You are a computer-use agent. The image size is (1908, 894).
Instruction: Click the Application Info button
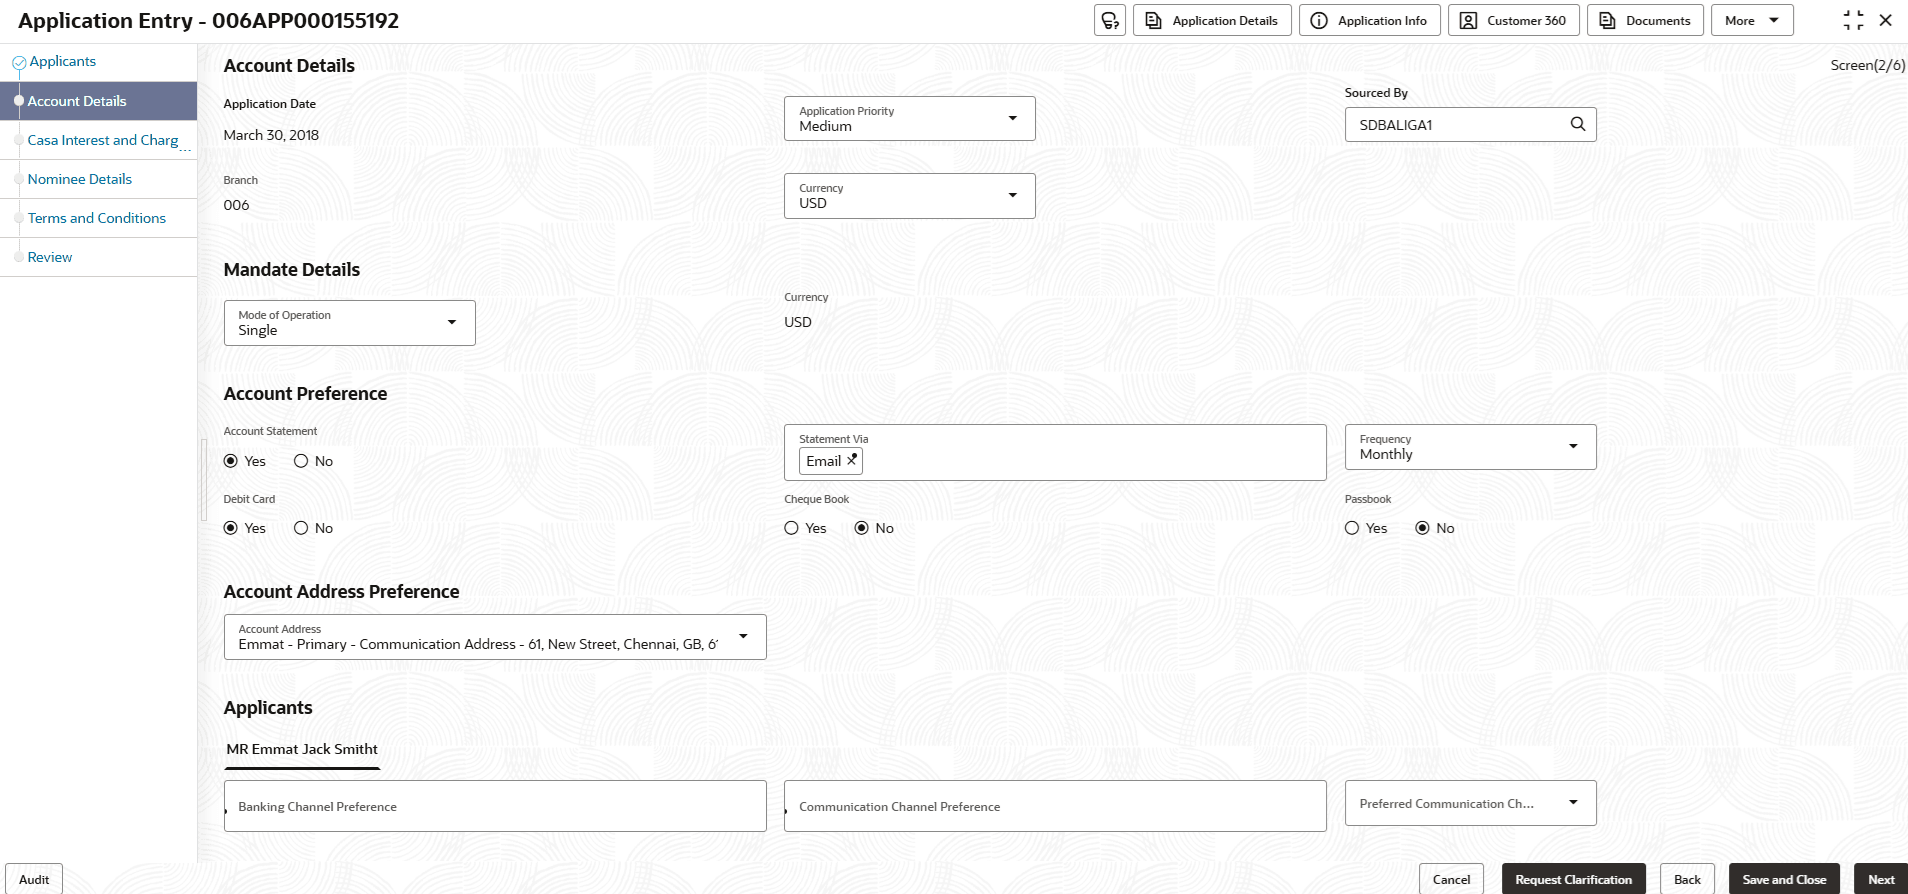[x=1370, y=20]
